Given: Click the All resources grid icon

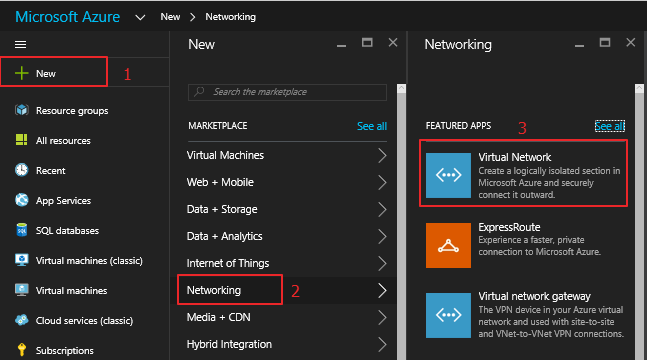Looking at the screenshot, I should click(x=21, y=140).
